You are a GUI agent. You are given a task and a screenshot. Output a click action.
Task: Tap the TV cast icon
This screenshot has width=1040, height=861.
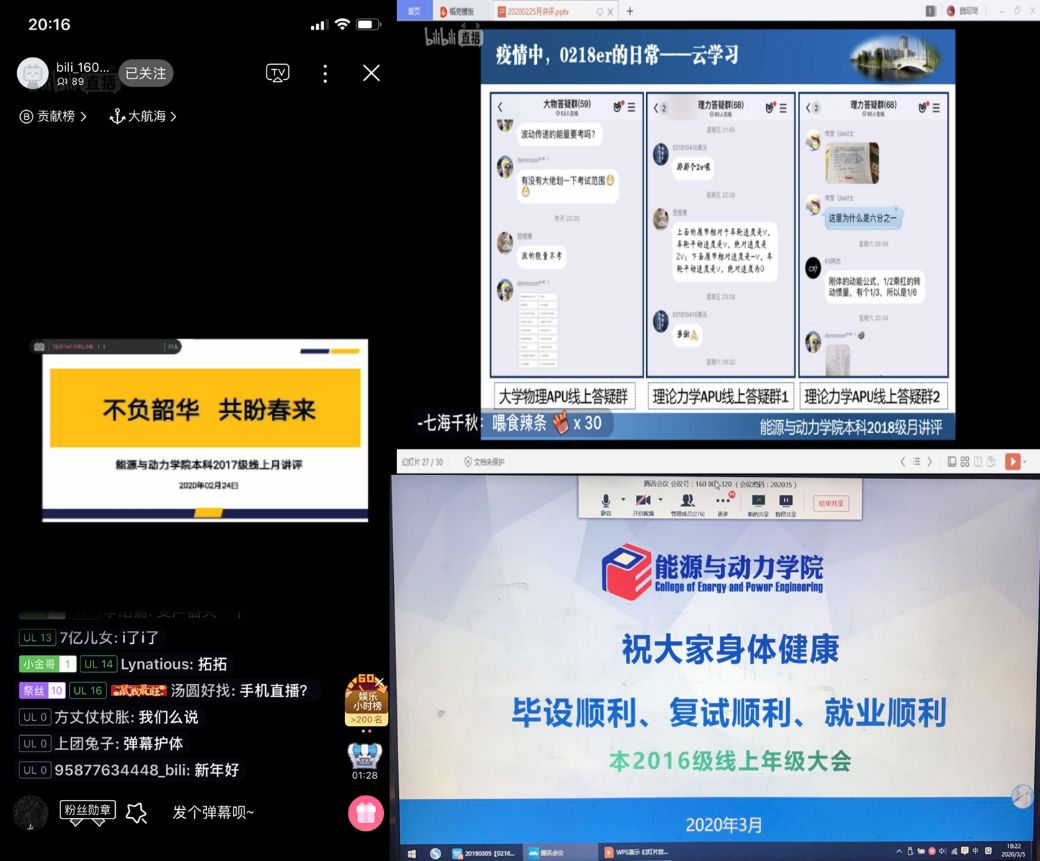(277, 73)
